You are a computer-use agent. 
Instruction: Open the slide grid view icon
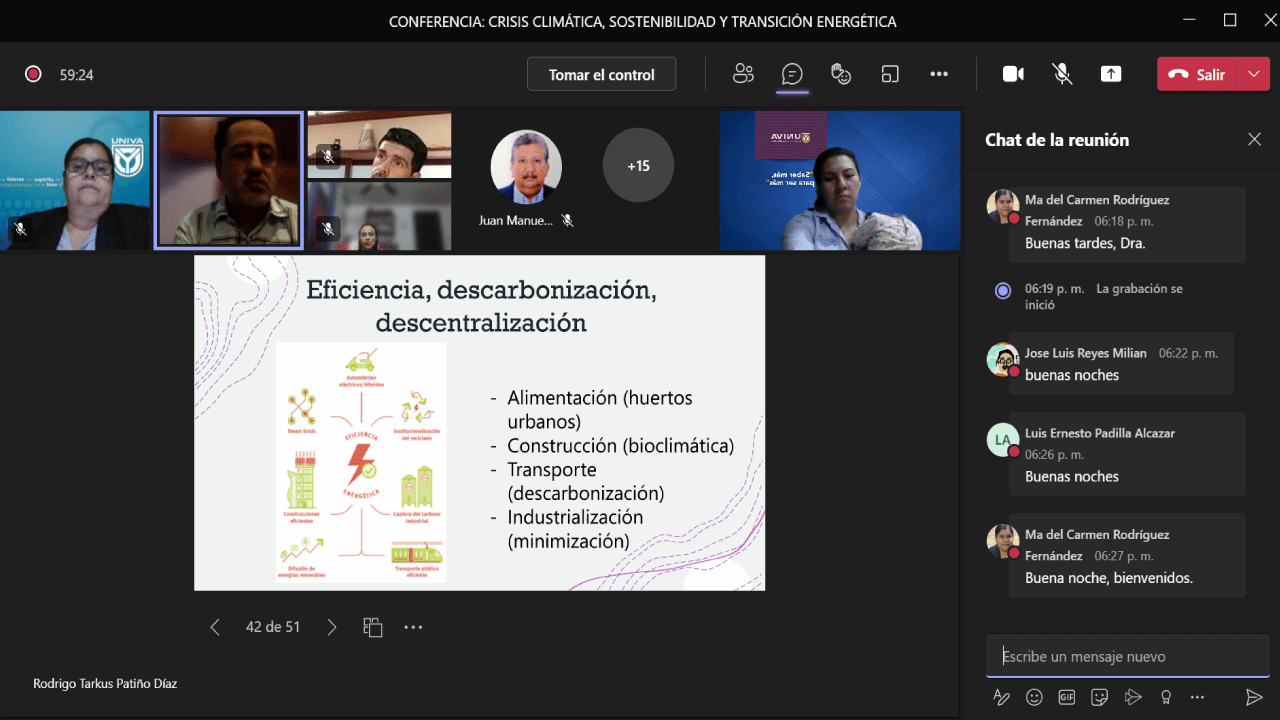coord(373,627)
